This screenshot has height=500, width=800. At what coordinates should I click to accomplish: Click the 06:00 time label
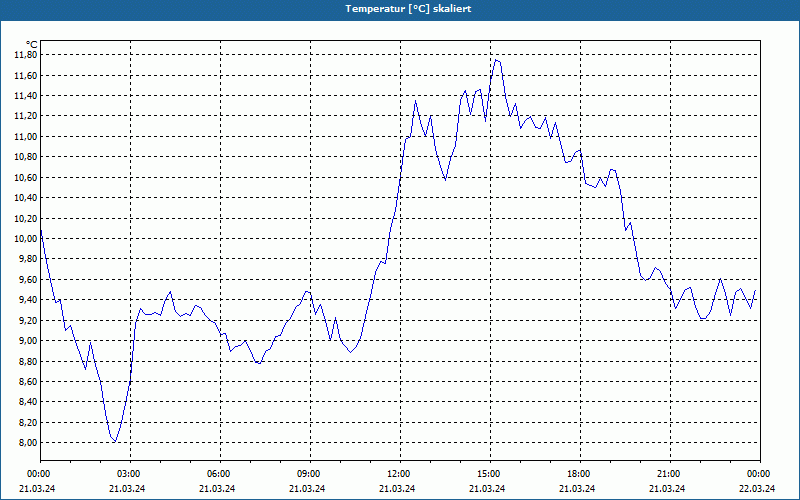[218, 474]
